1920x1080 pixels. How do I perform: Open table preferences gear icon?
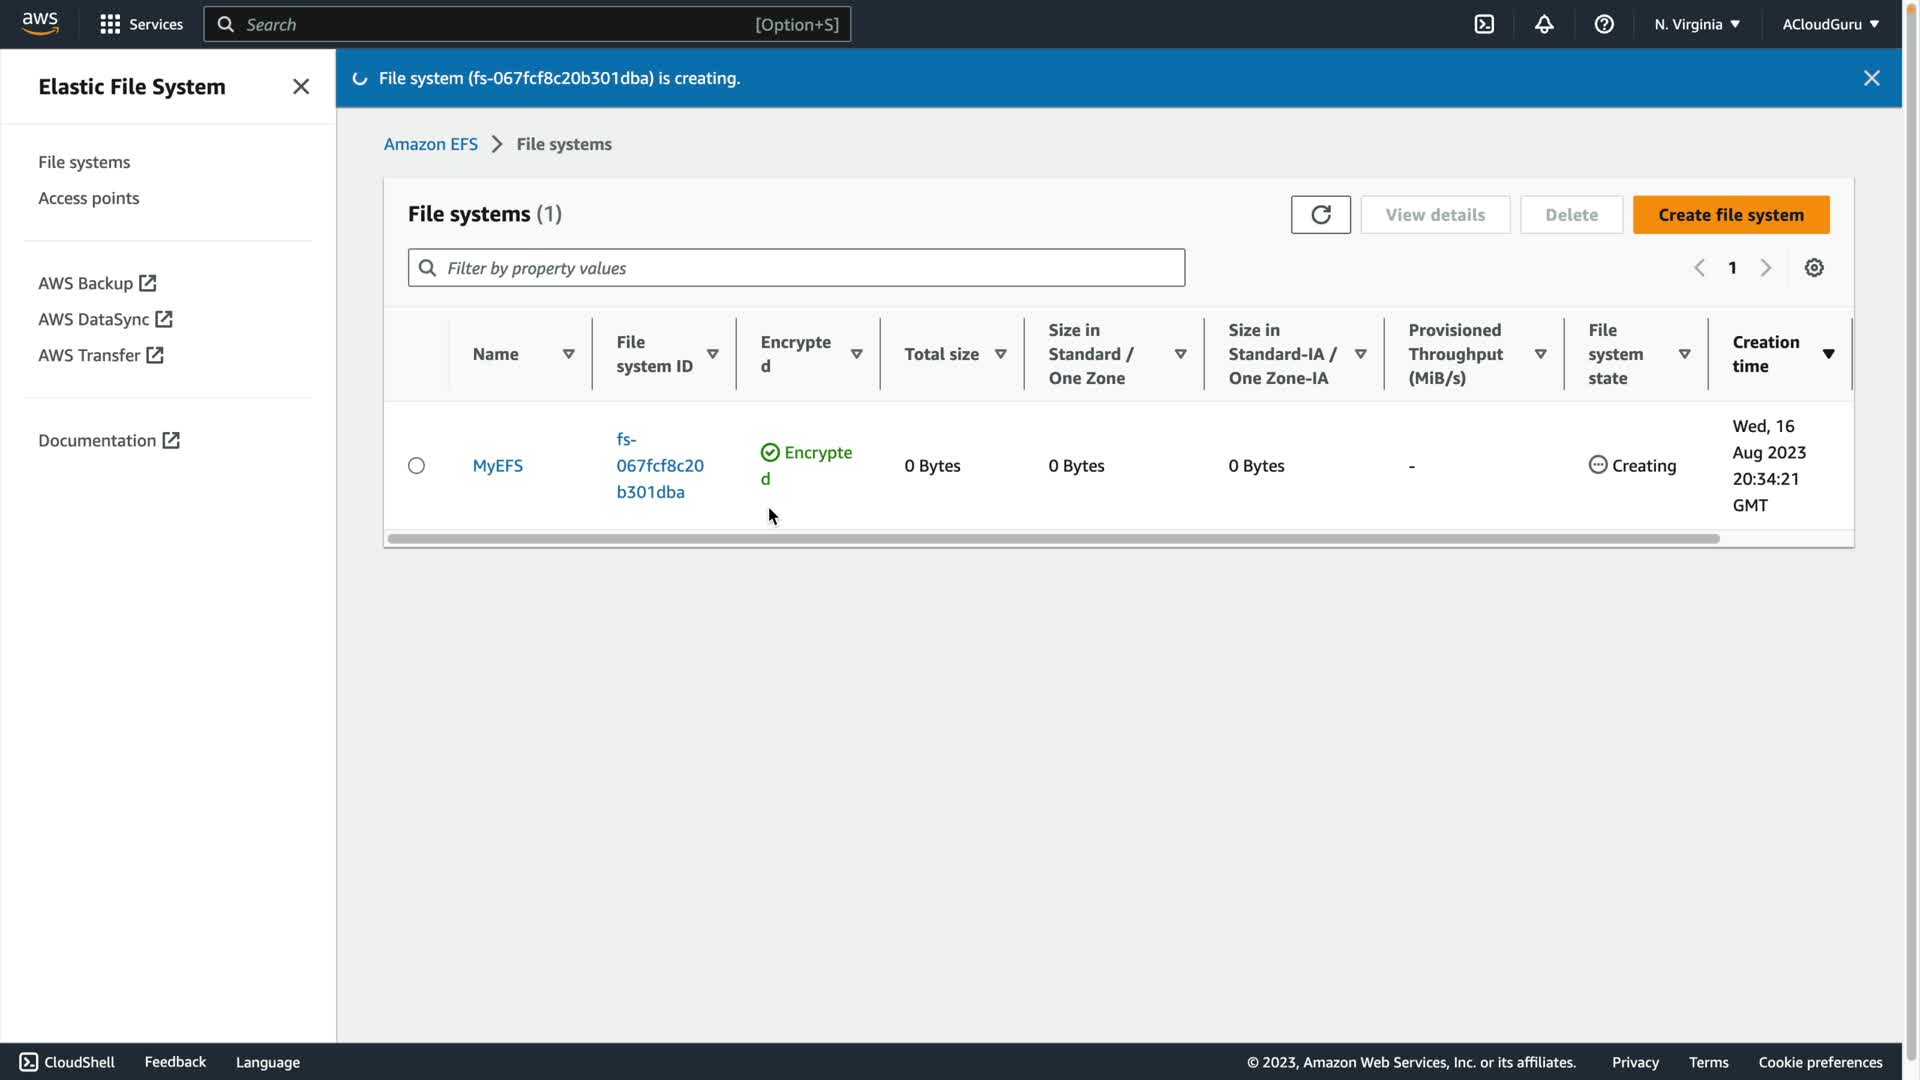pos(1814,268)
